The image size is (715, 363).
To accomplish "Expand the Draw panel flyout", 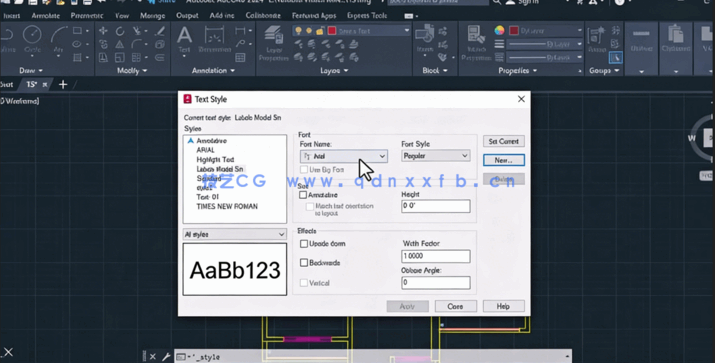I will pos(31,71).
